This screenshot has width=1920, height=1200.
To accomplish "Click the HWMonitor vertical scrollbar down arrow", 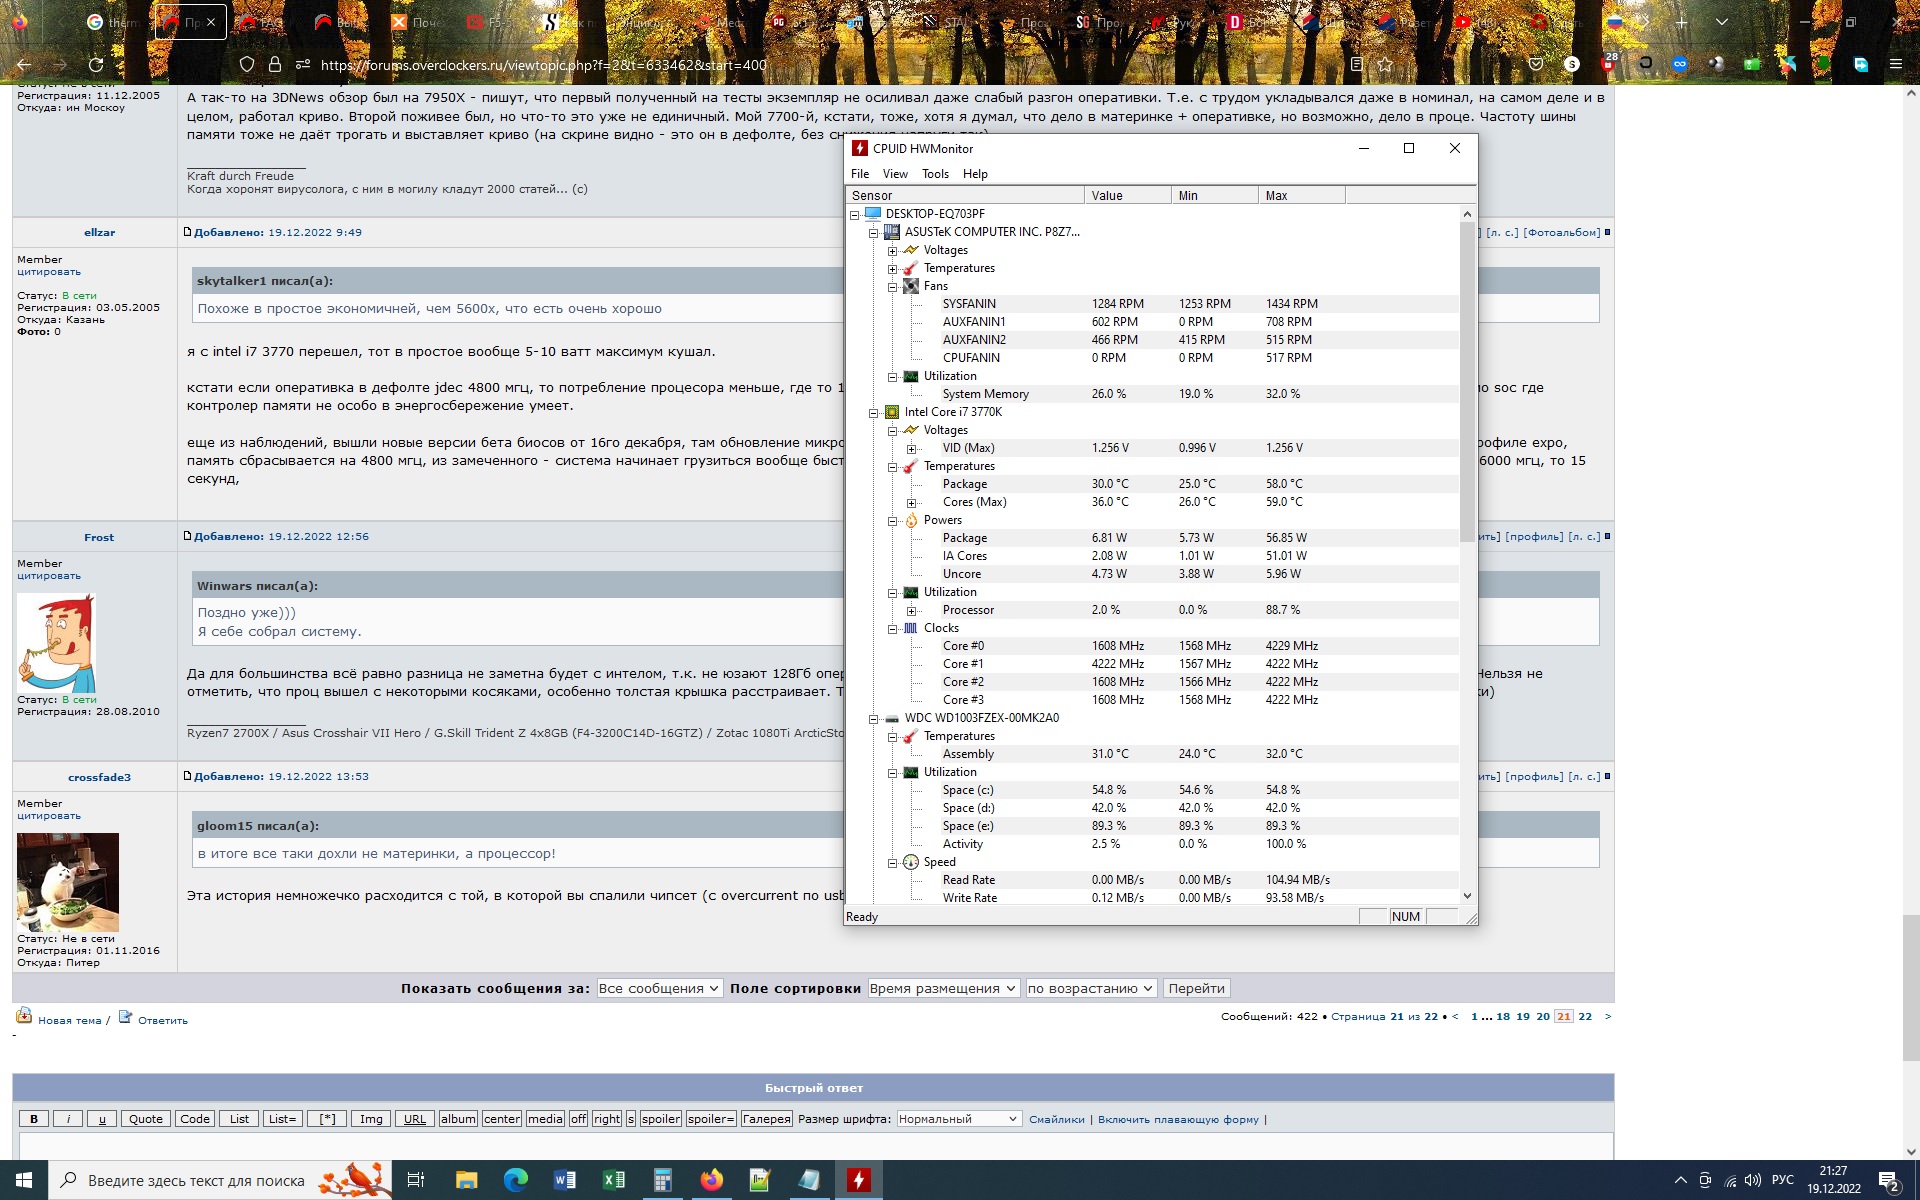I will point(1467,896).
